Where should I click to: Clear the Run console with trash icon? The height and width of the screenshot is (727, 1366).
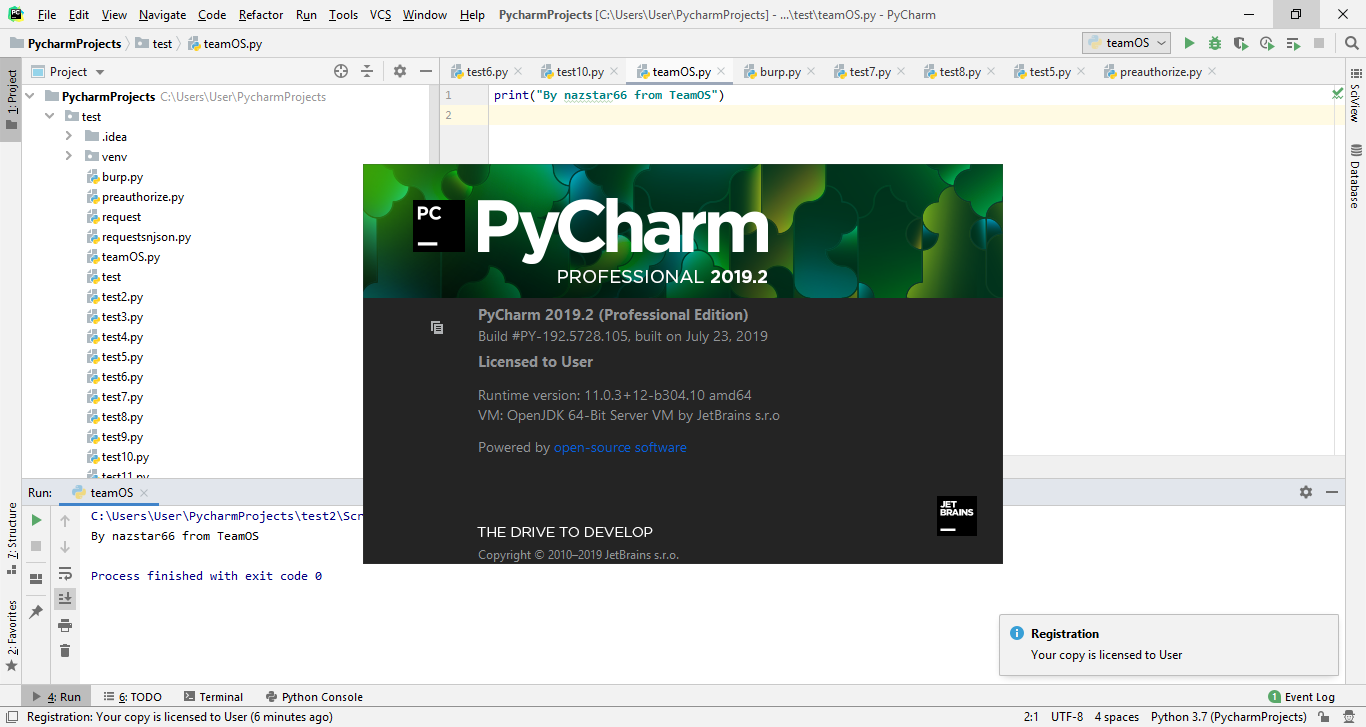(x=65, y=651)
